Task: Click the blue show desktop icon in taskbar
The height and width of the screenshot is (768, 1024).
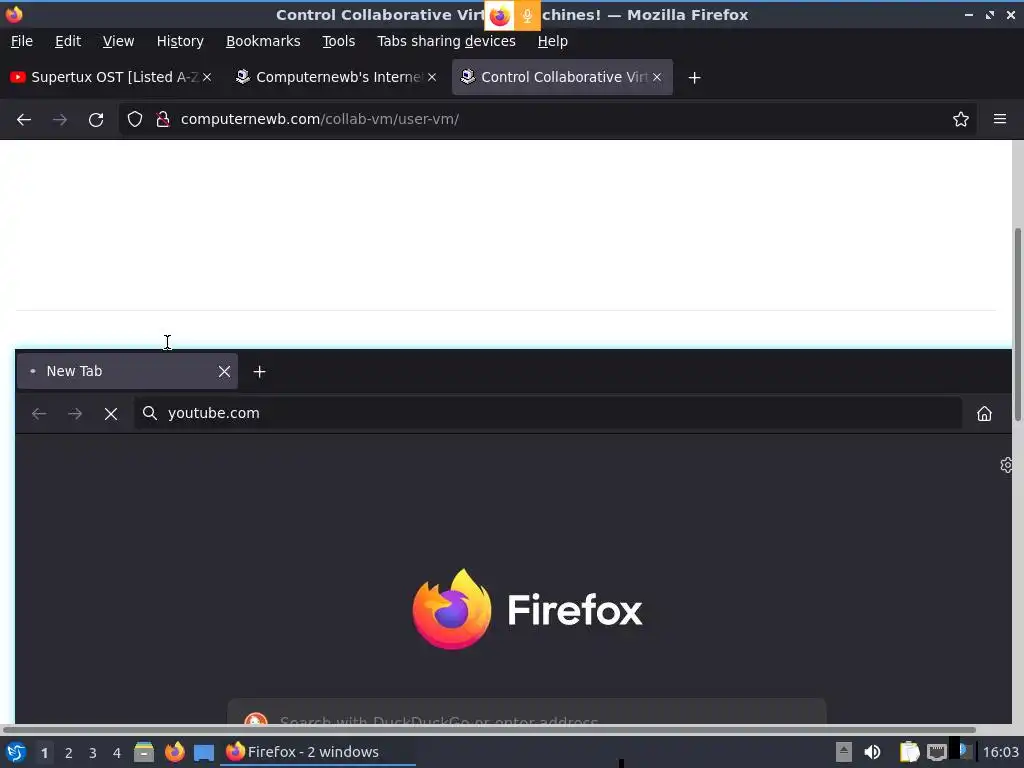Action: (x=204, y=753)
